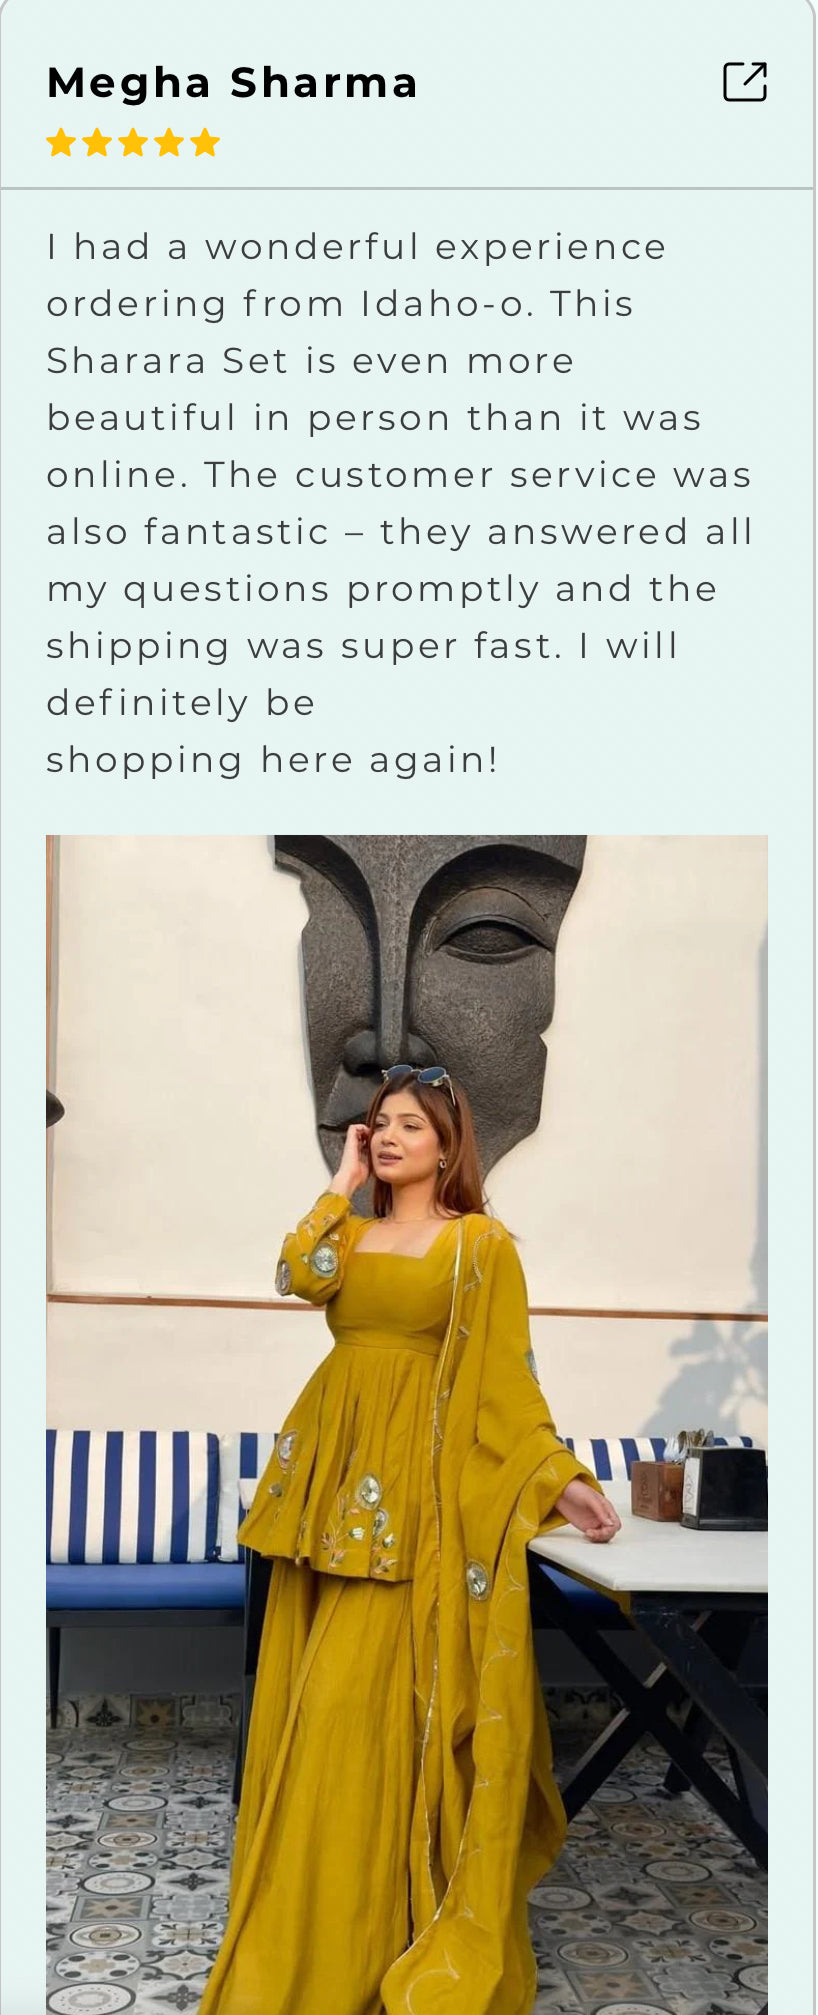Click the reviewer name Megha Sharma
818x2015 pixels.
tap(232, 83)
